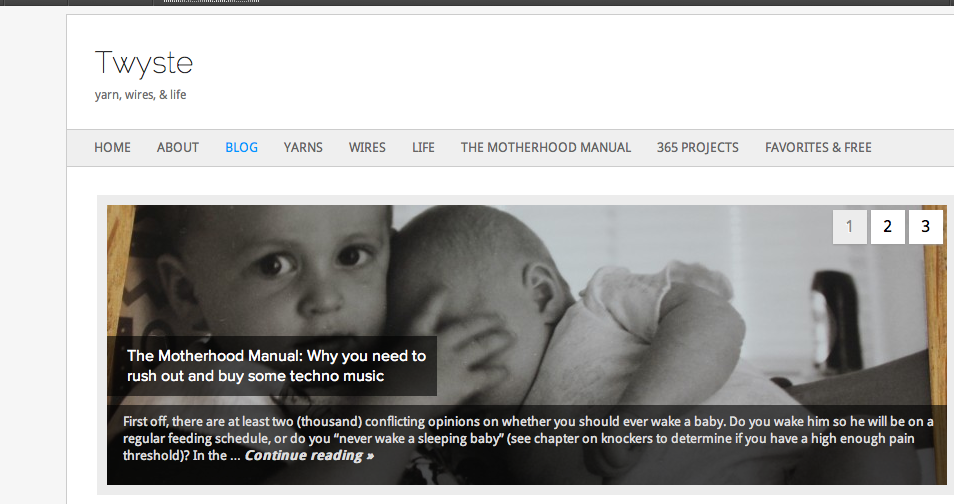Open the ABOUT menu item
Viewport: 954px width, 504px height.
(177, 147)
